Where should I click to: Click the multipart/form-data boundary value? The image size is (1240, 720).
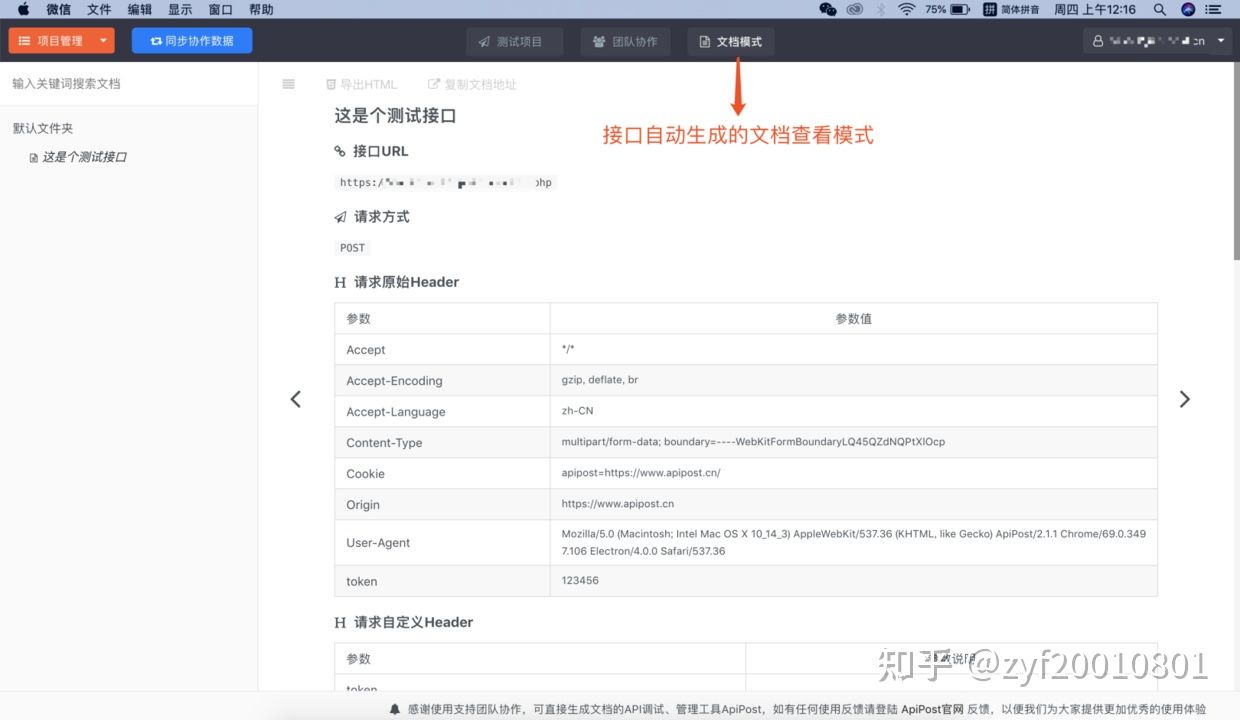pyautogui.click(x=753, y=442)
